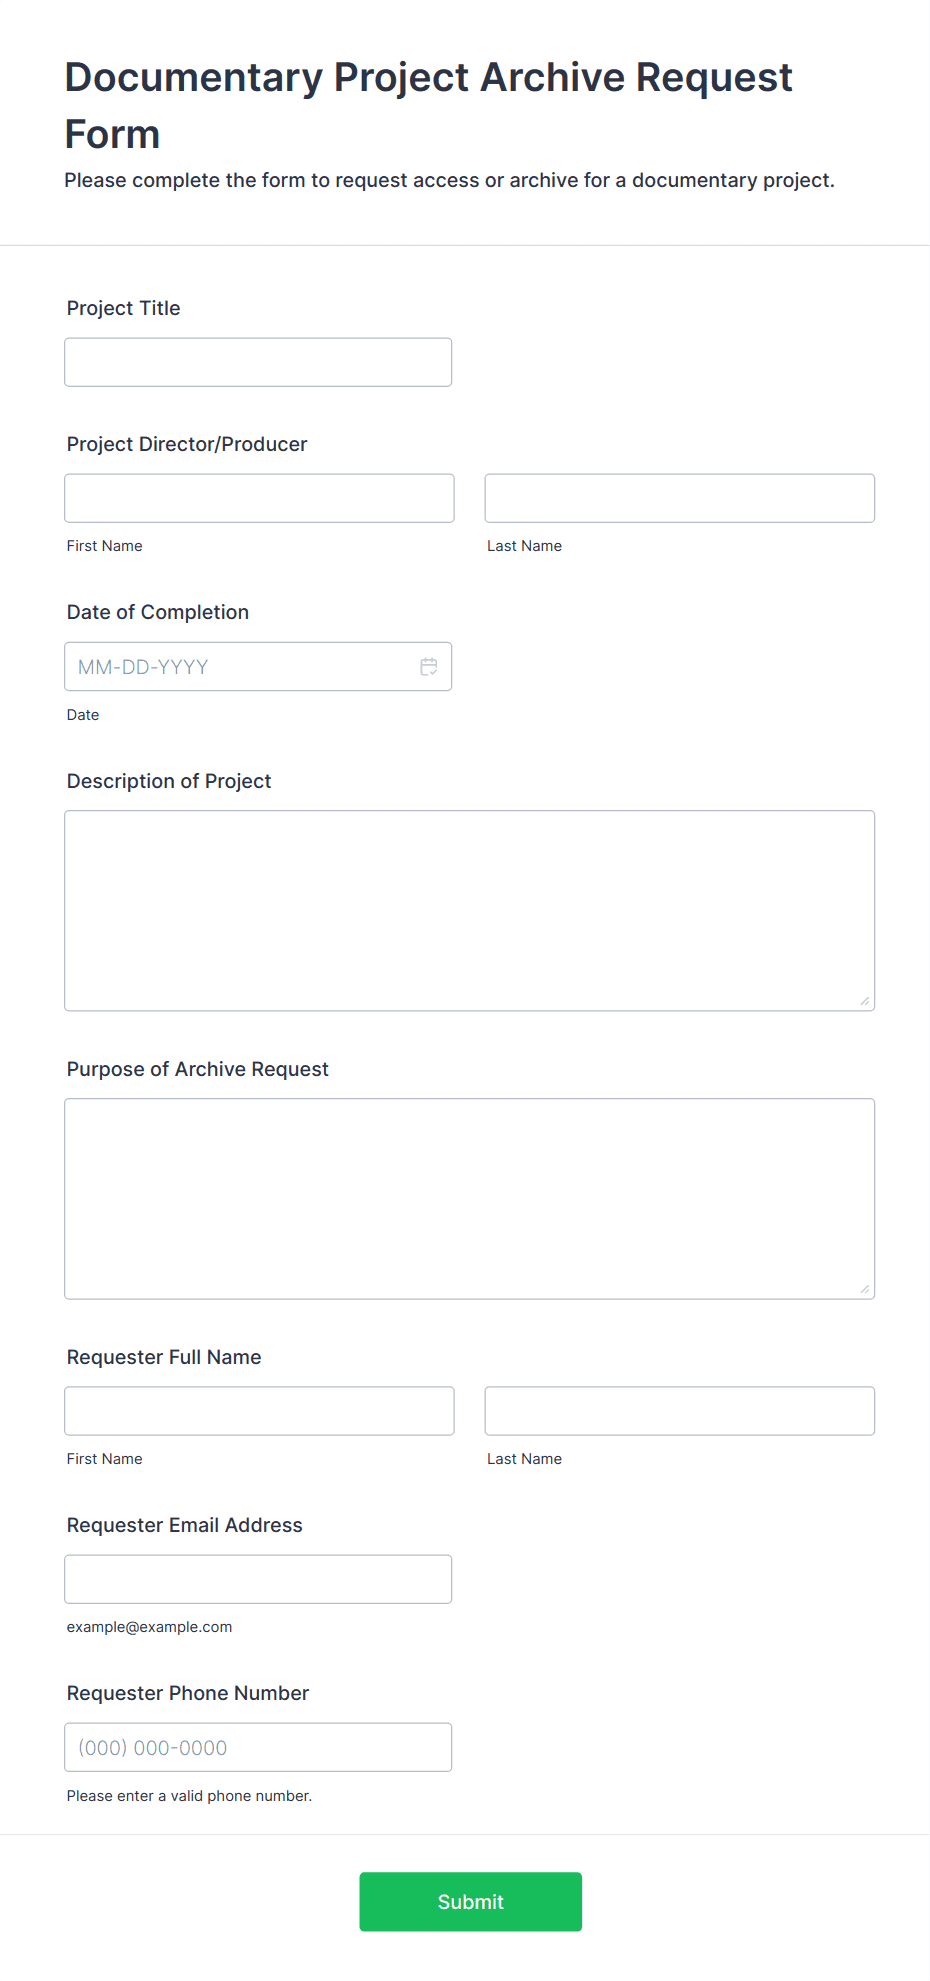The height and width of the screenshot is (1981, 930).
Task: Click the Project Title label
Action: click(x=124, y=308)
